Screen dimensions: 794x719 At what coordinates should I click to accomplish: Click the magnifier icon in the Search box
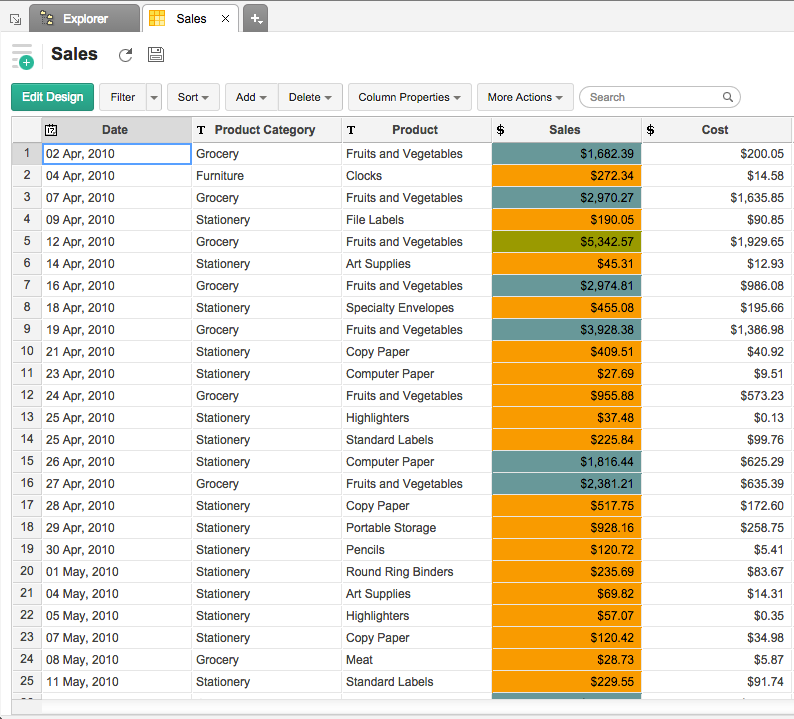point(727,97)
